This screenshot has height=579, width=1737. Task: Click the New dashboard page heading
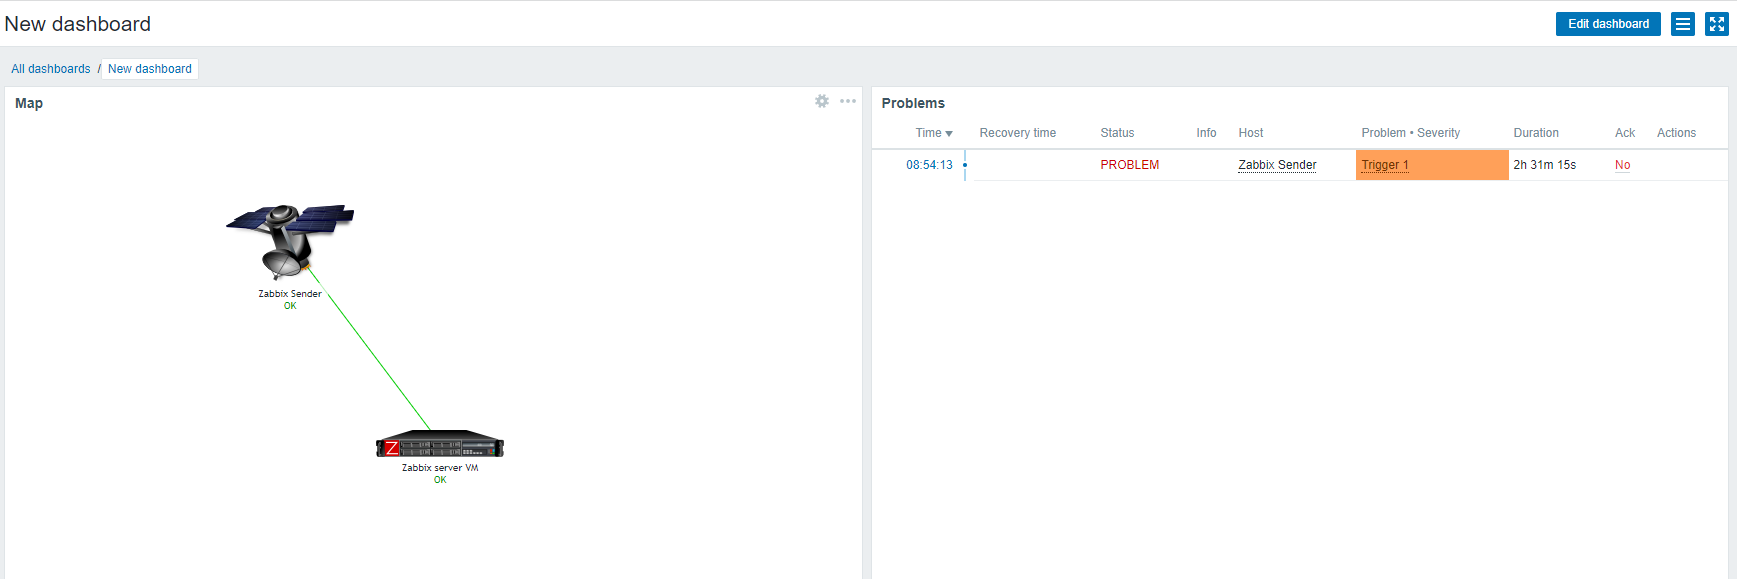(x=78, y=24)
